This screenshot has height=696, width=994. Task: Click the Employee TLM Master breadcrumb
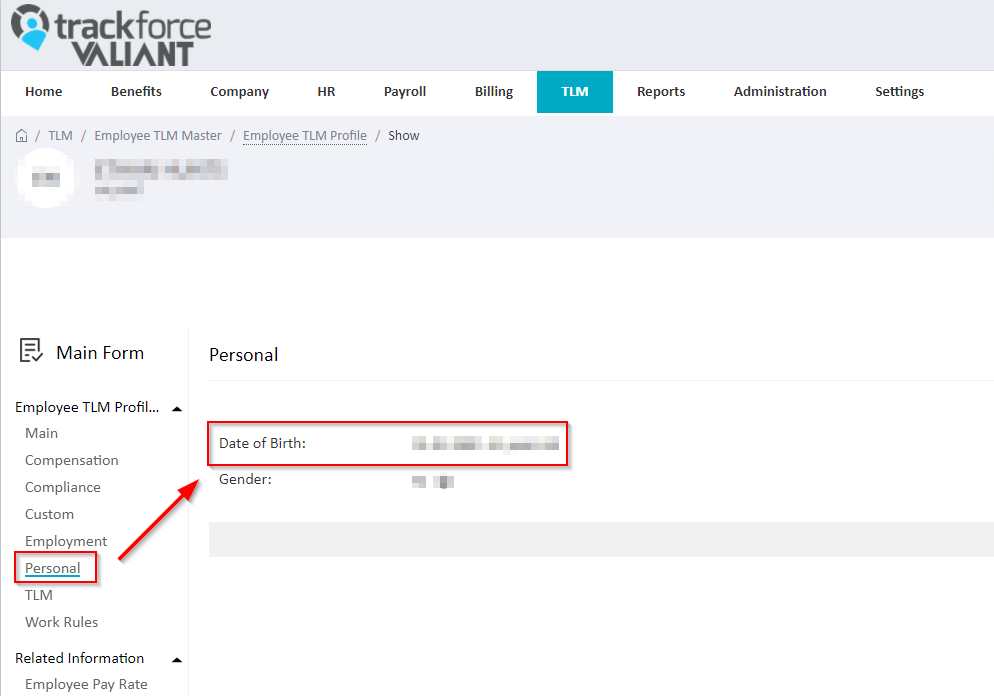[x=158, y=136]
